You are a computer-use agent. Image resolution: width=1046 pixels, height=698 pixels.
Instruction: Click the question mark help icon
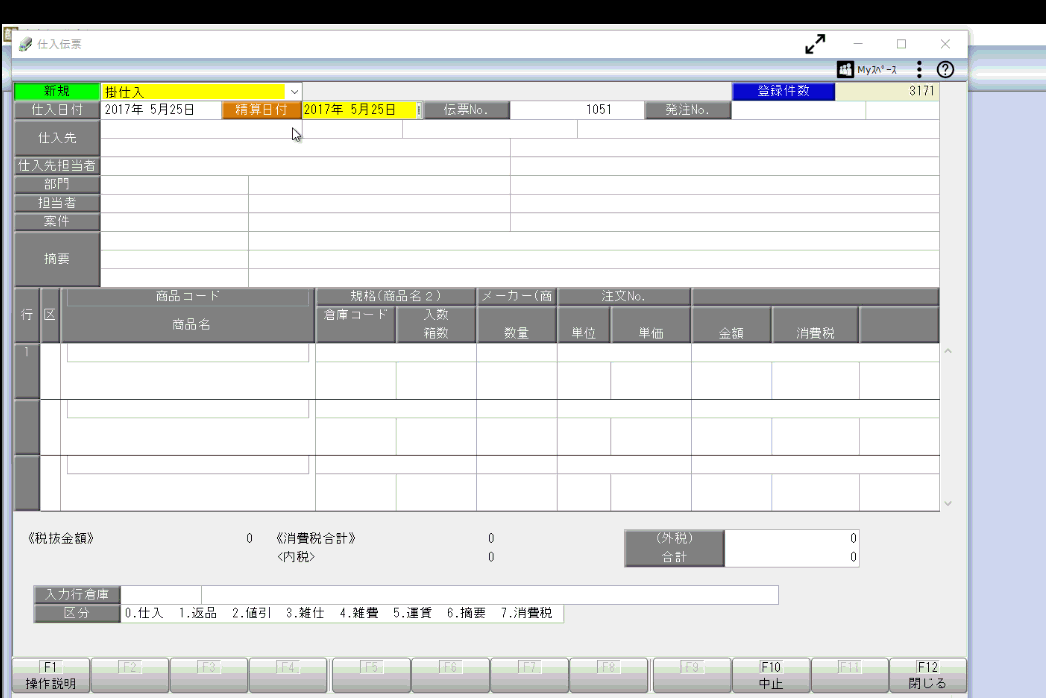[x=945, y=70]
